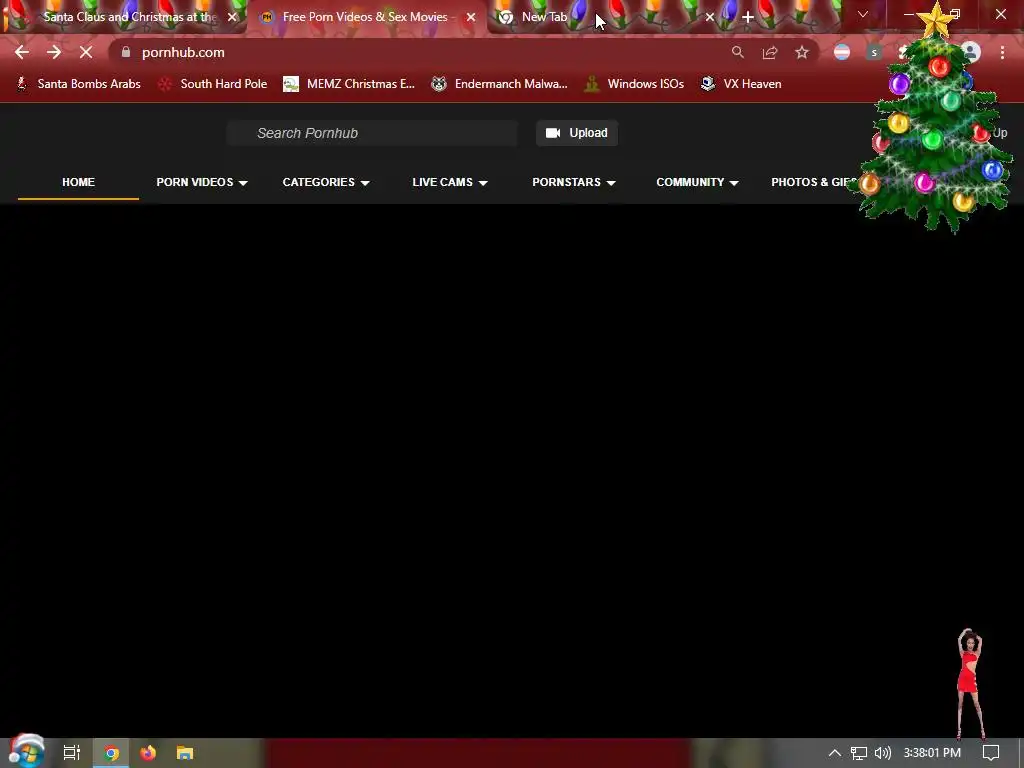Open the volume tray icon
The height and width of the screenshot is (768, 1024).
pos(883,753)
